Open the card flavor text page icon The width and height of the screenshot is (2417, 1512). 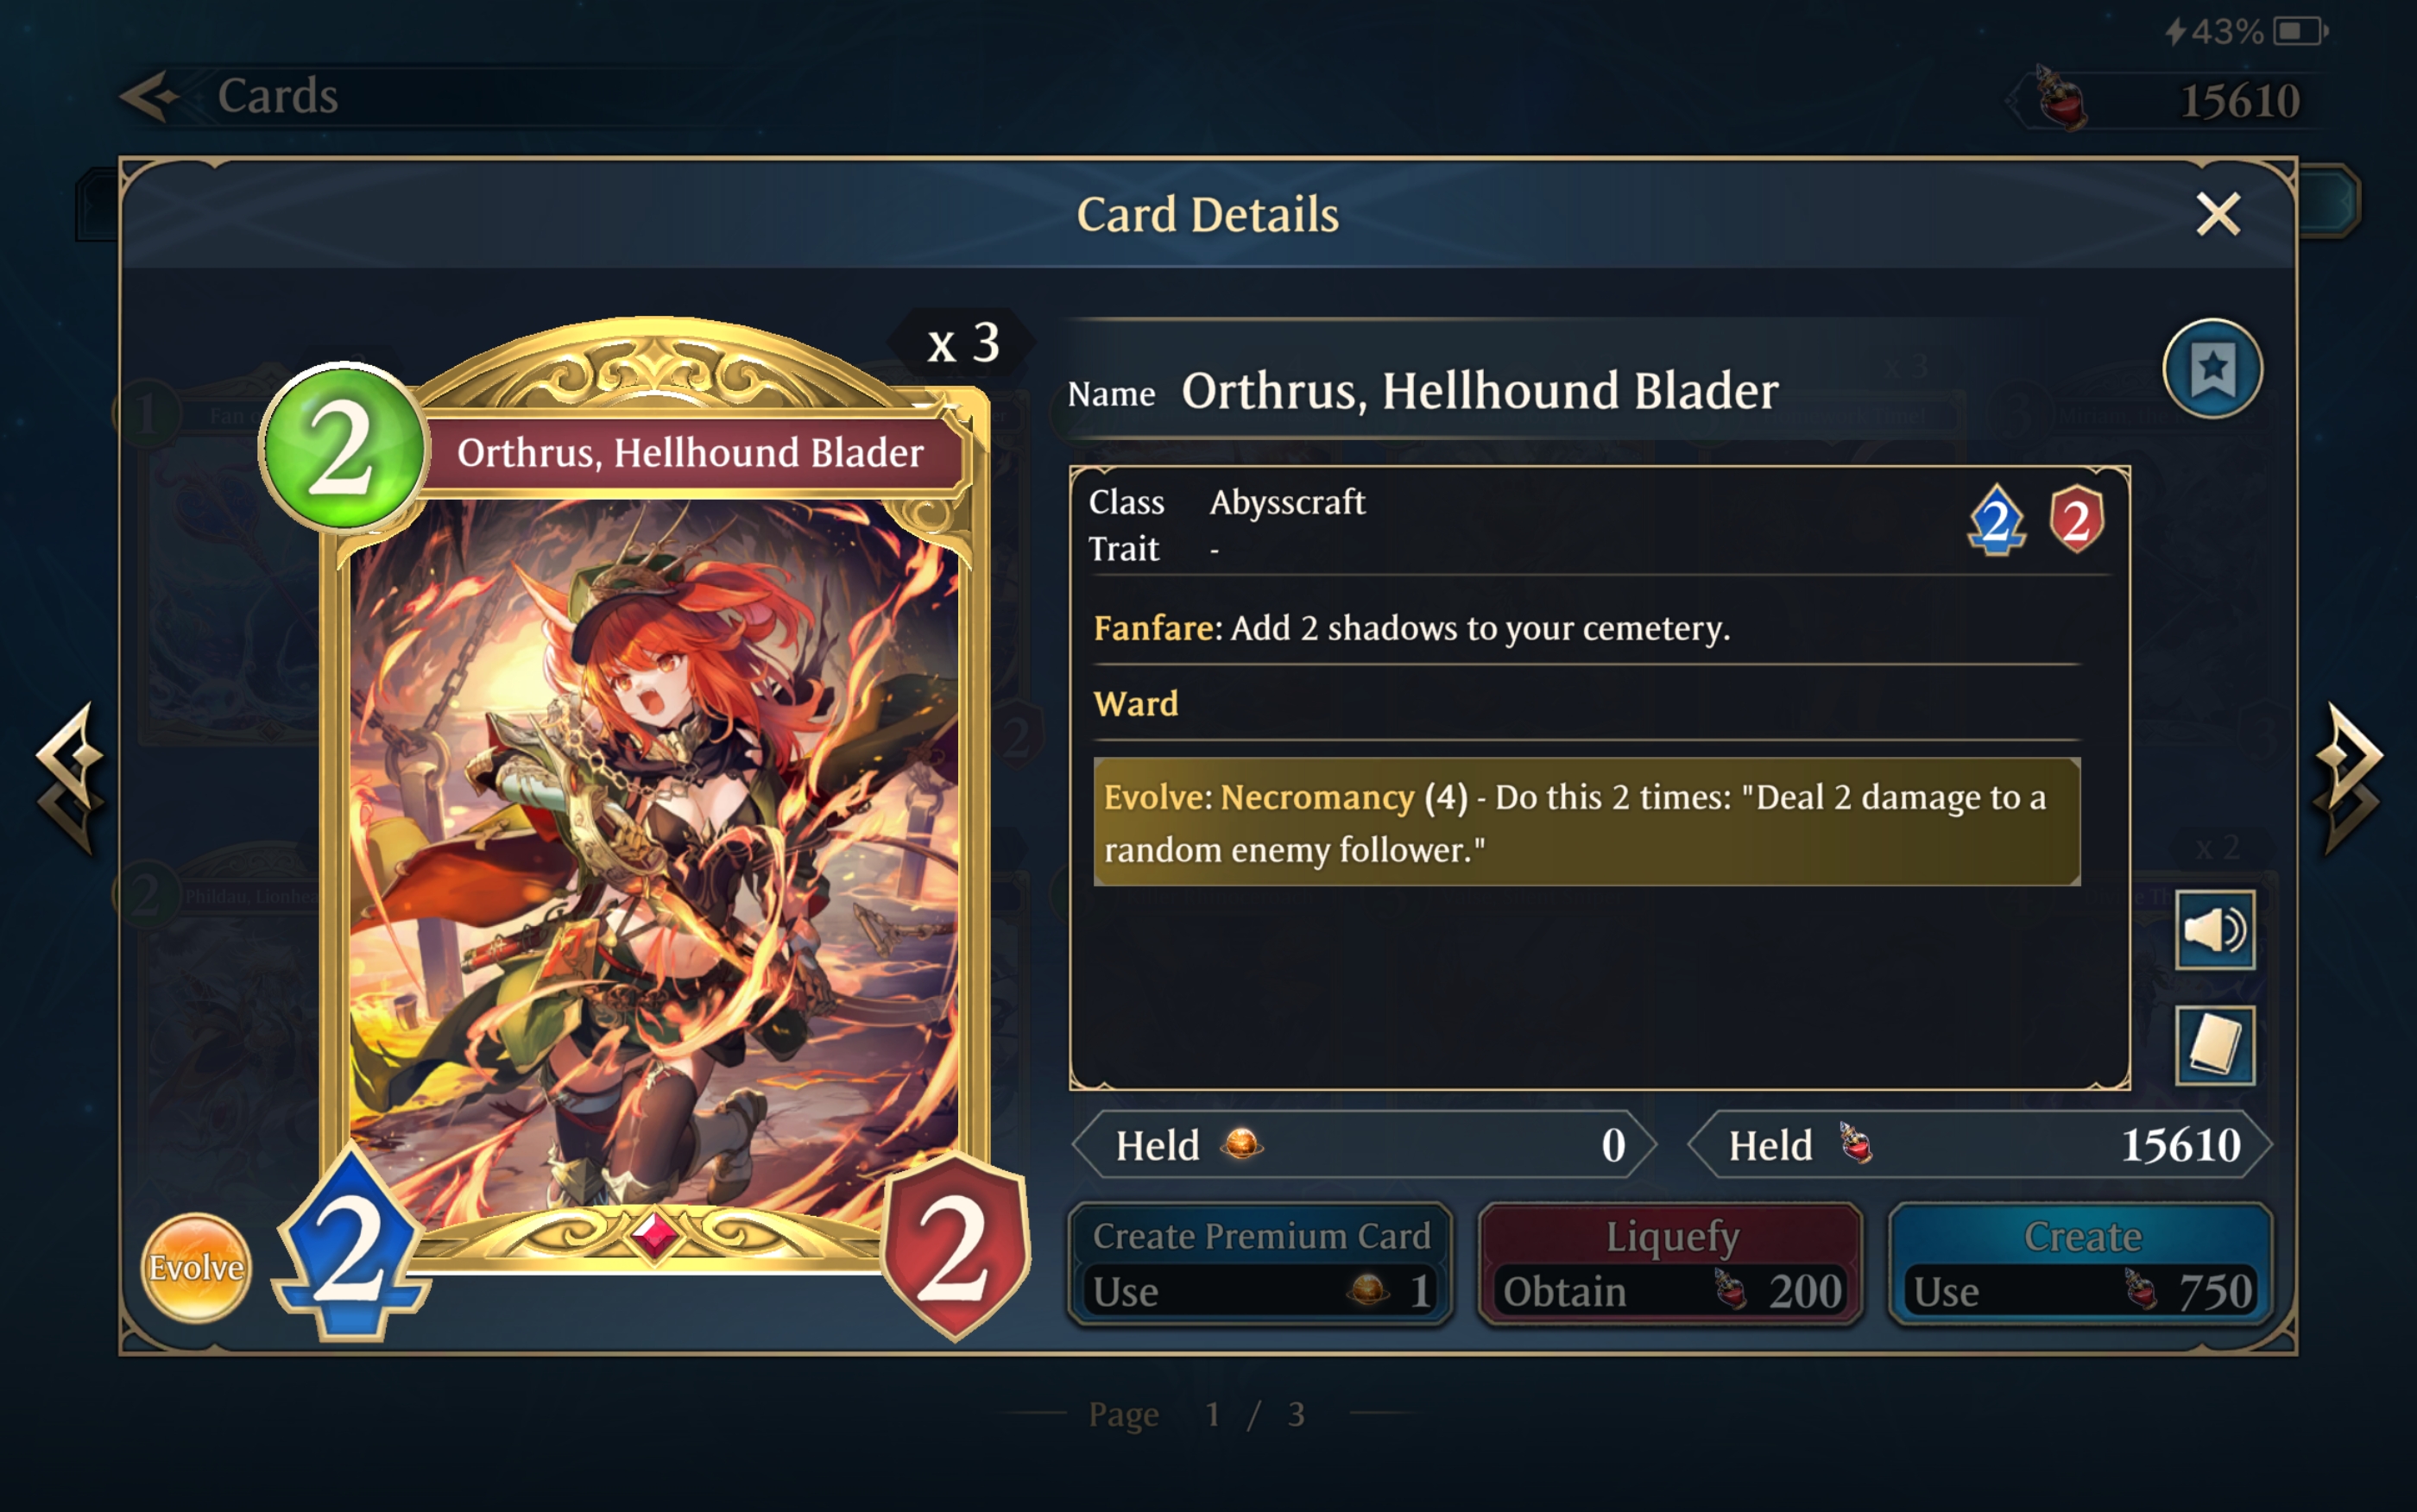click(2214, 1046)
